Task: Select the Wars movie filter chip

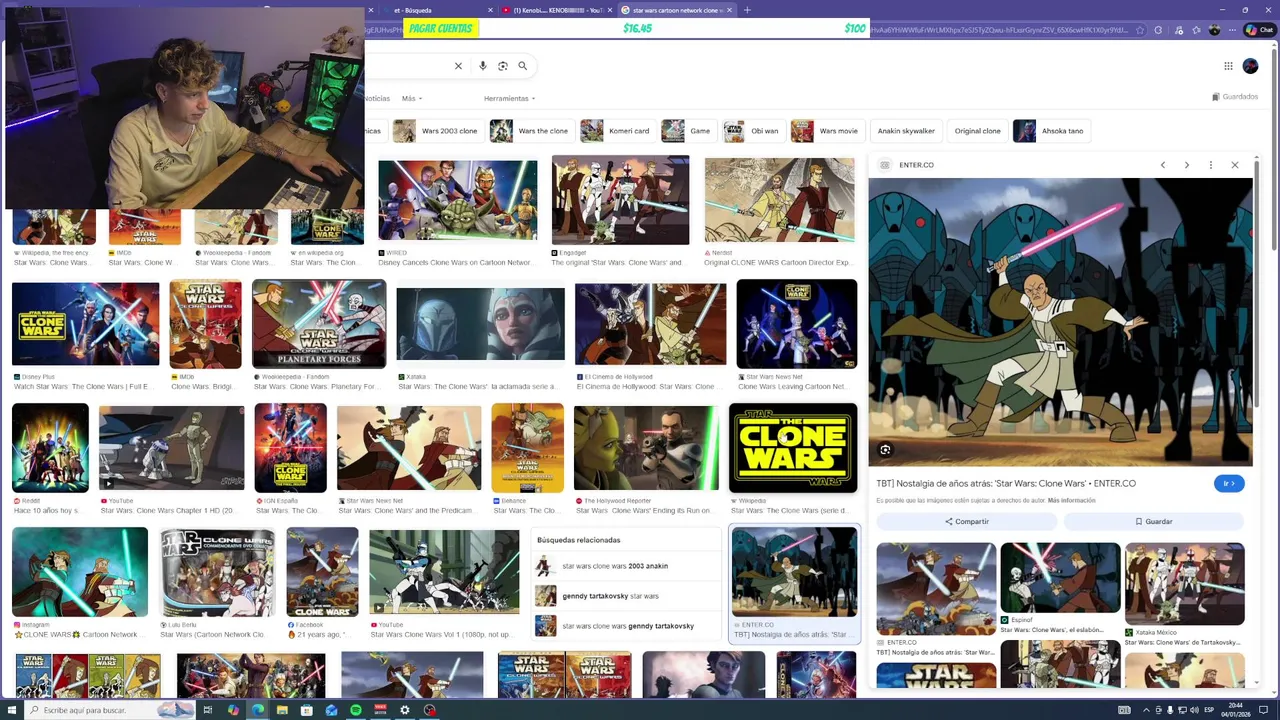Action: point(827,131)
